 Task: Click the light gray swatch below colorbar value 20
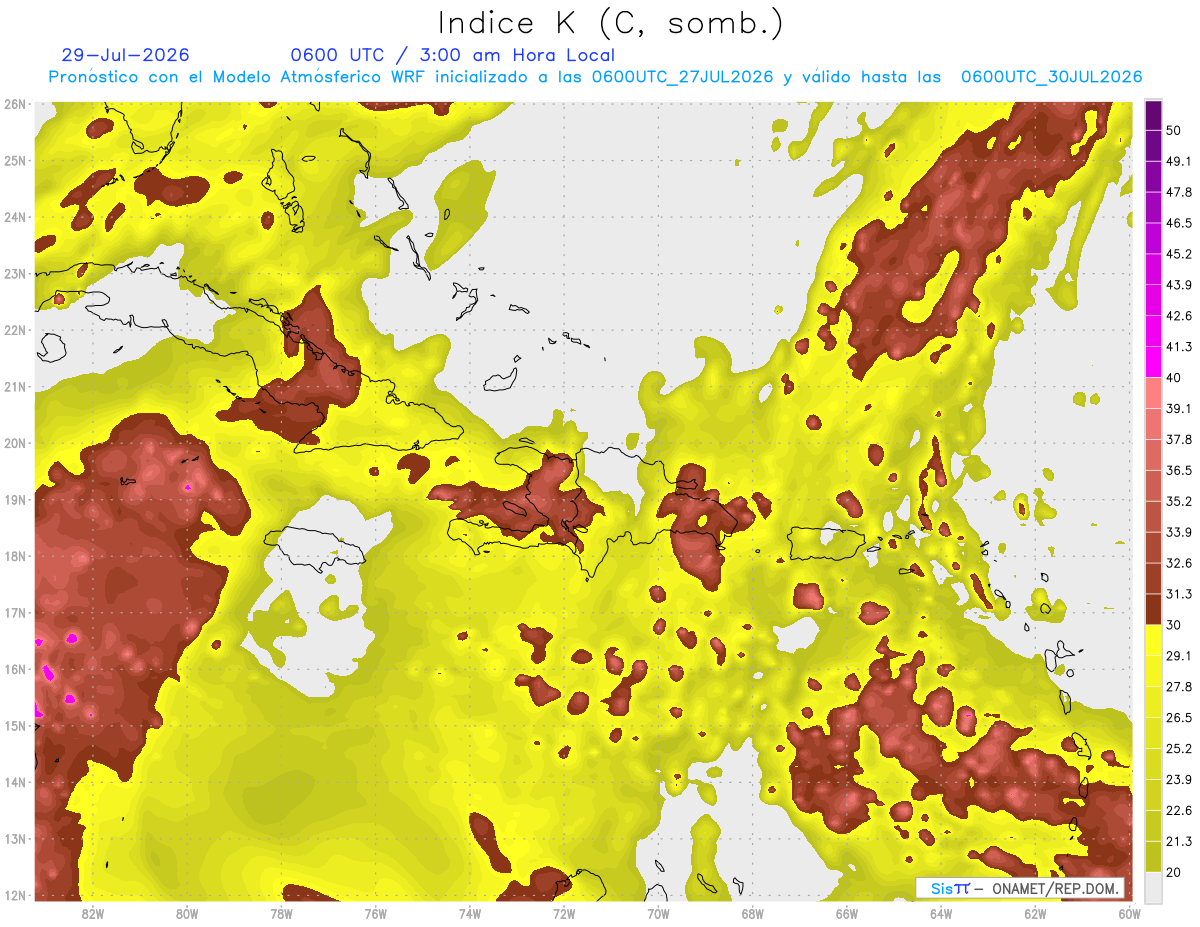coord(1153,886)
